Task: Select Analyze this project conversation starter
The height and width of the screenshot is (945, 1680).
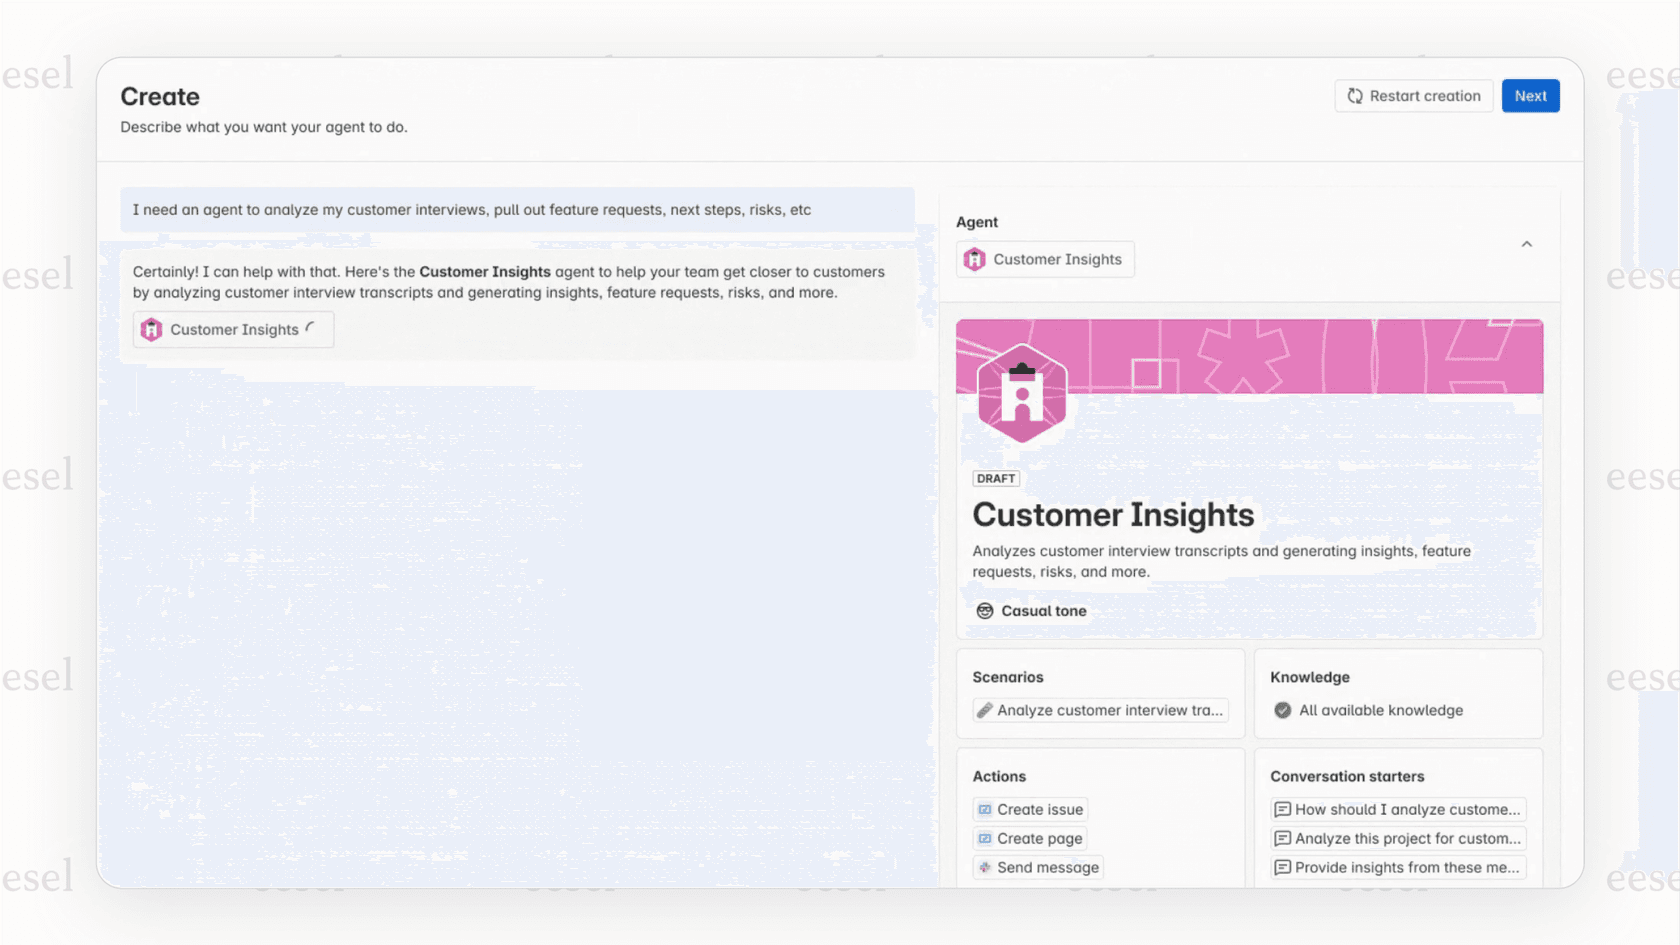Action: click(x=1407, y=839)
